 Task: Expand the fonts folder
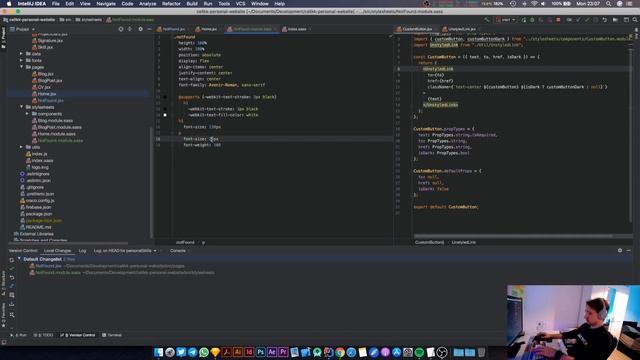21,60
